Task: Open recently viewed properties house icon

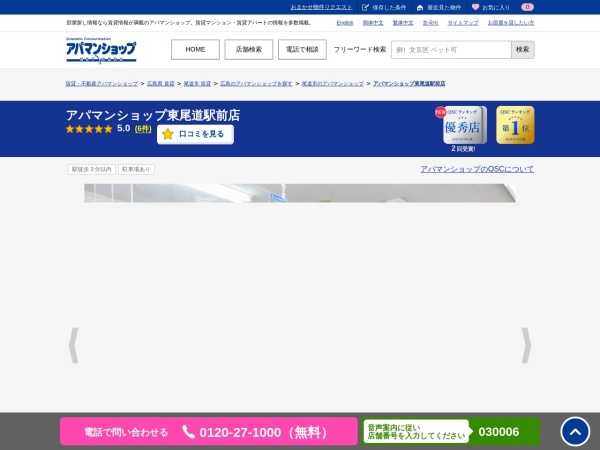Action: point(439,7)
